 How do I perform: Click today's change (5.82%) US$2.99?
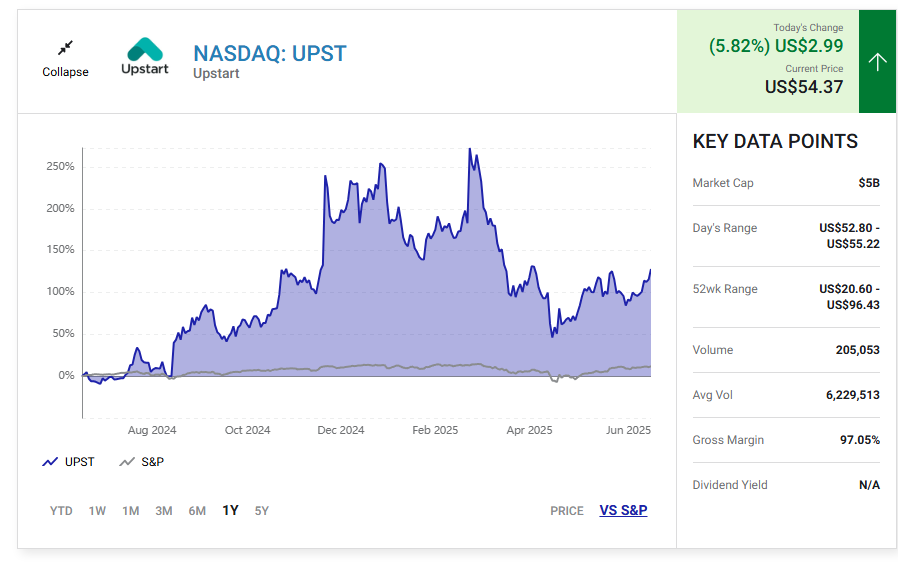776,46
